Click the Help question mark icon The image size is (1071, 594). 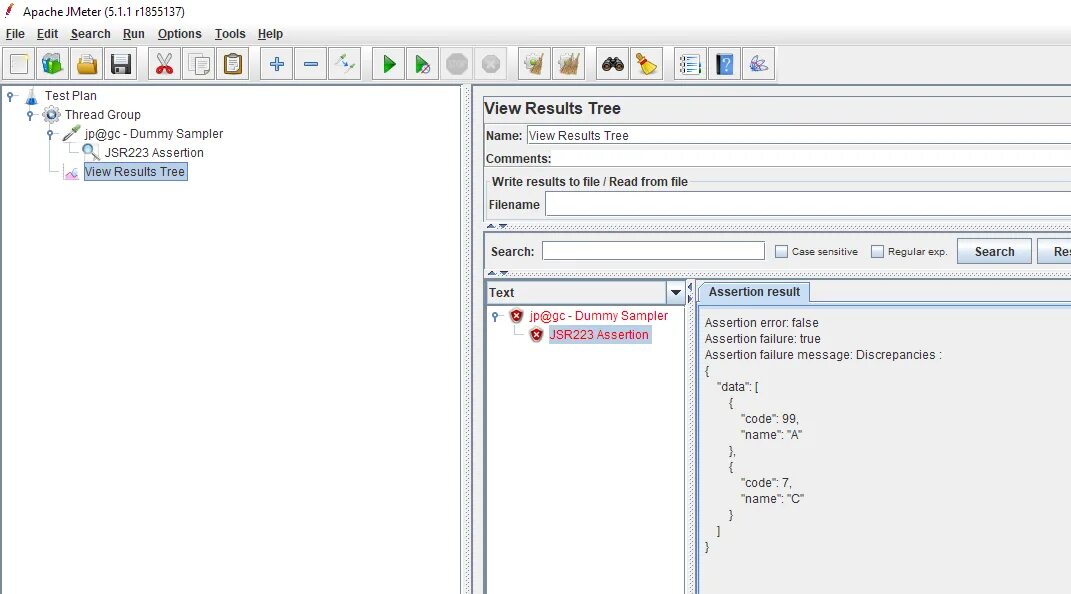(x=725, y=64)
